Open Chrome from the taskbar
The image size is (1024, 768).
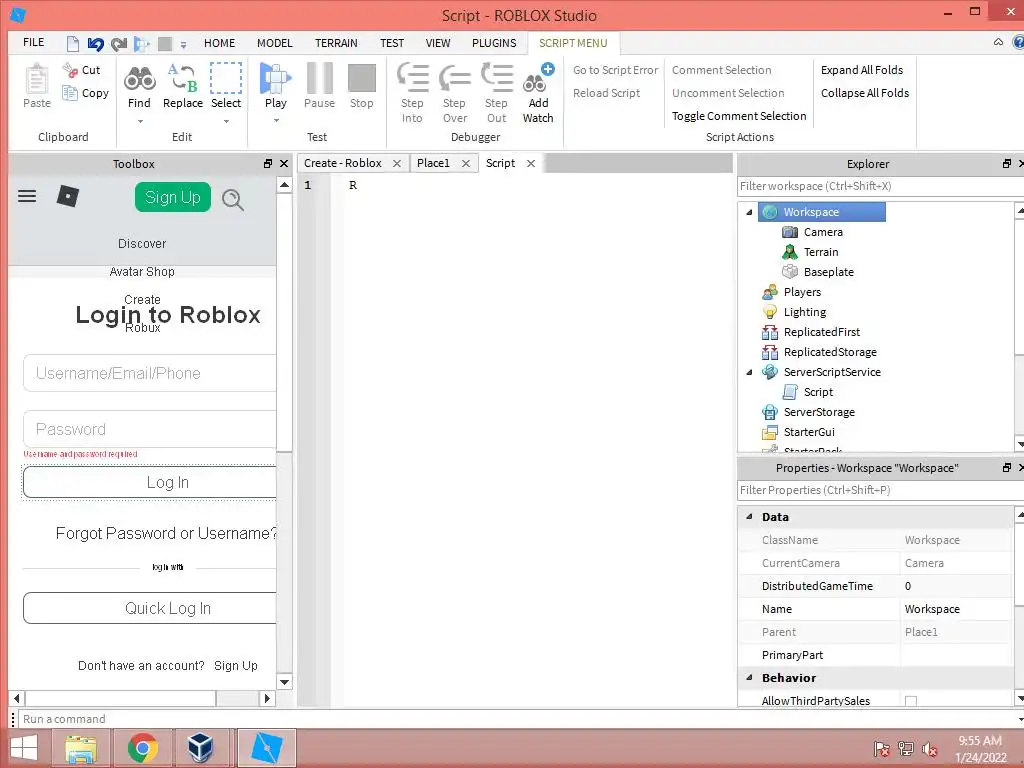tap(143, 748)
